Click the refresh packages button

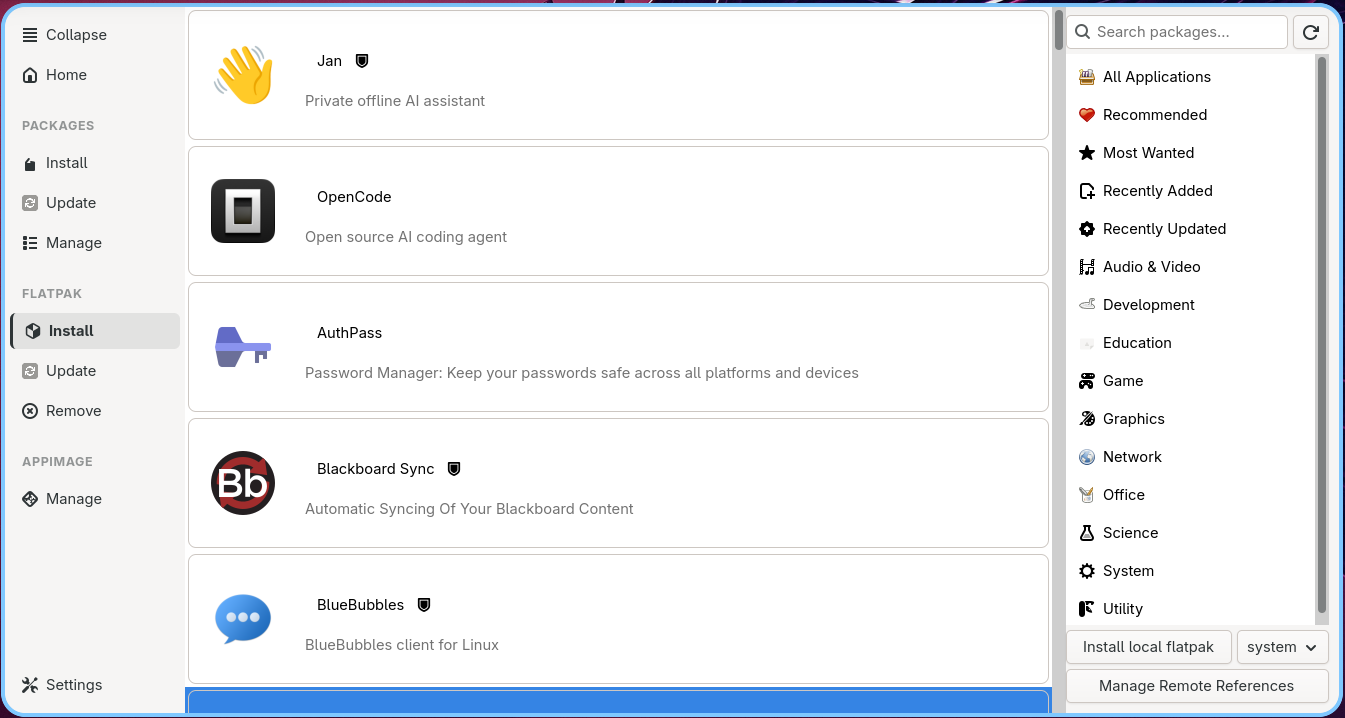(x=1311, y=32)
